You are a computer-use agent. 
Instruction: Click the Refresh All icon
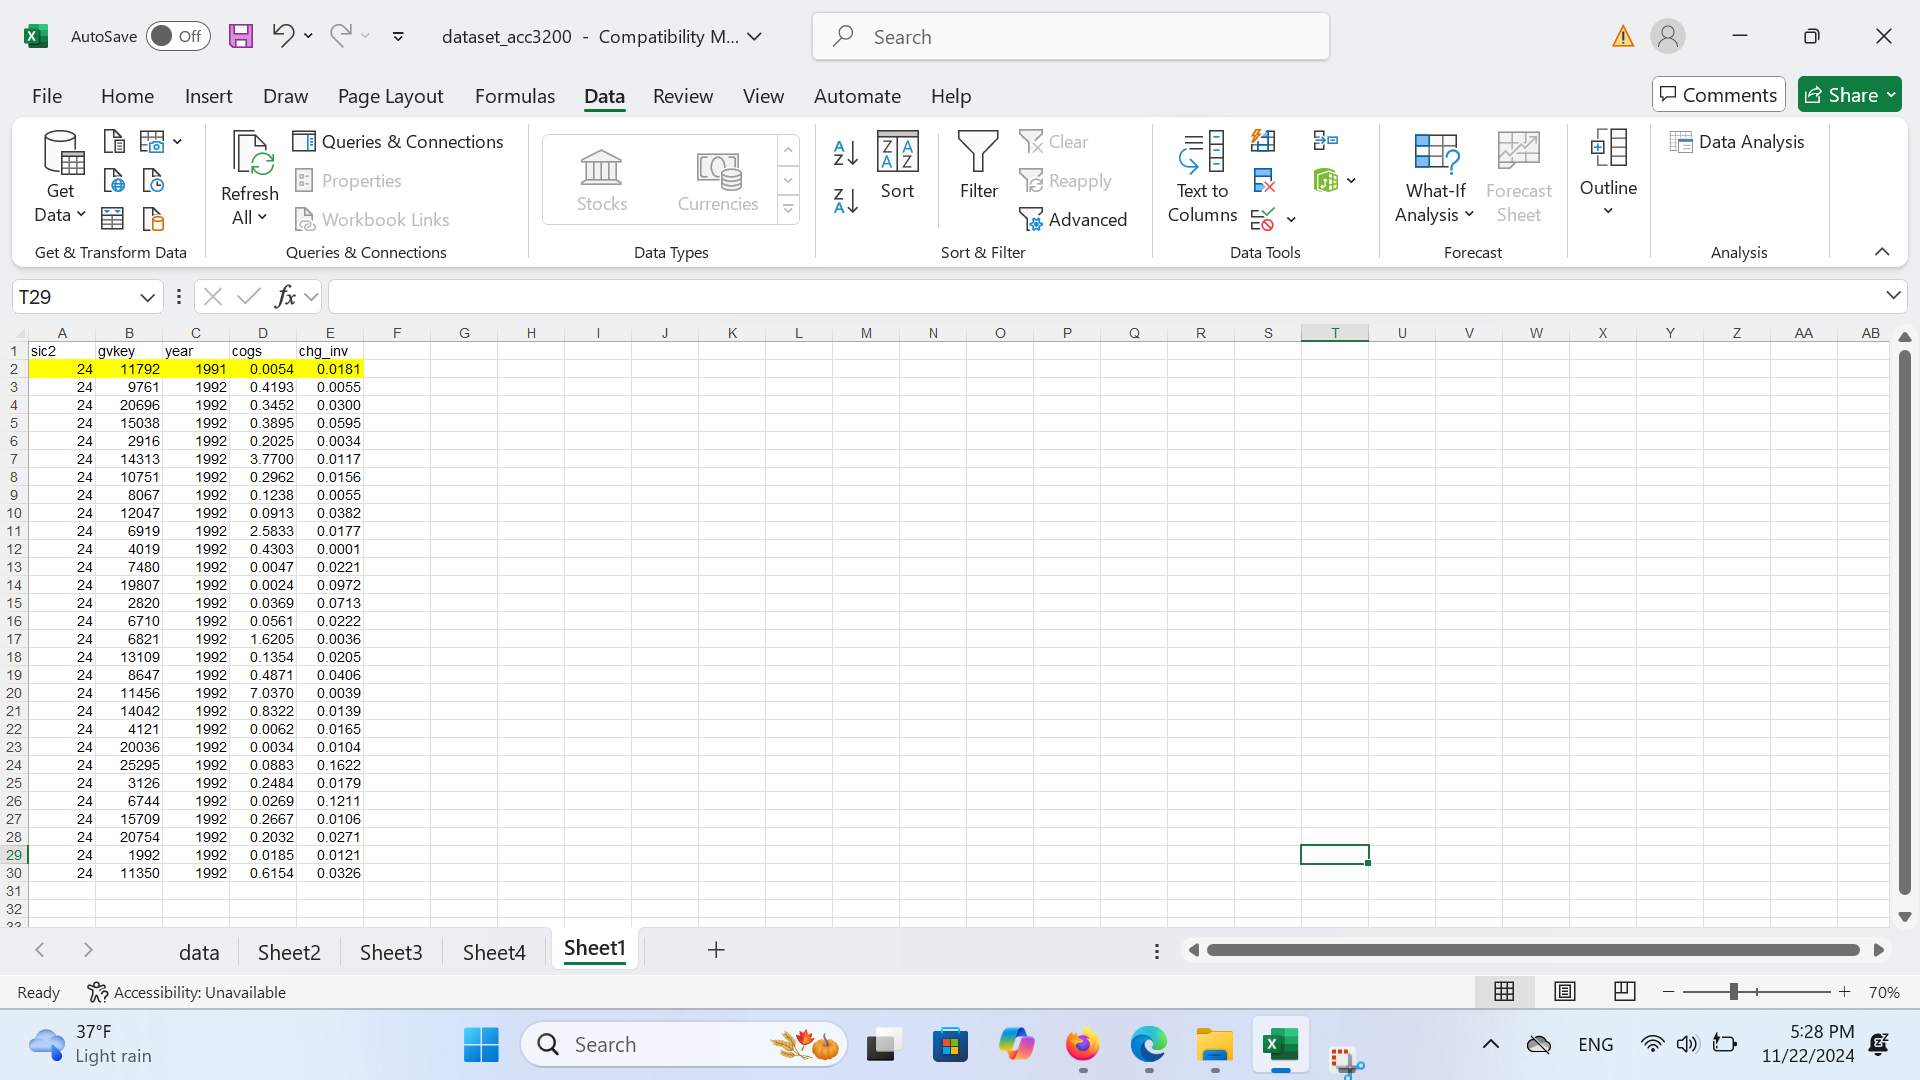[249, 177]
